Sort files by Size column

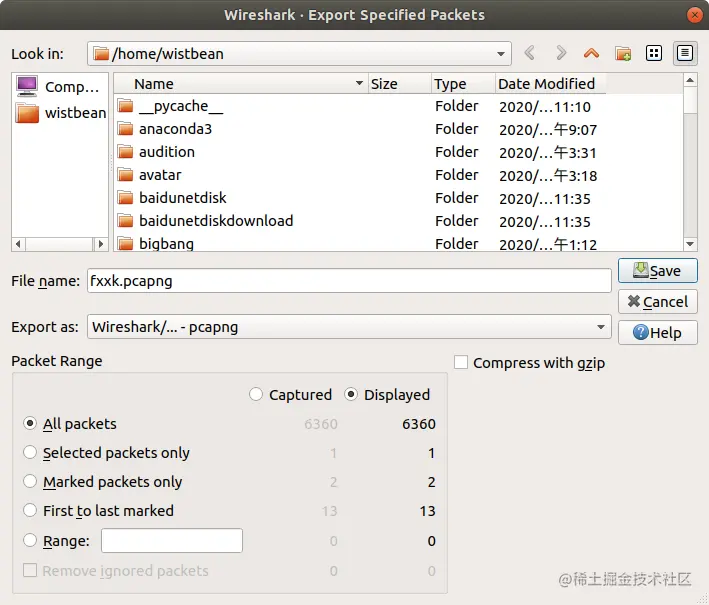click(x=400, y=84)
